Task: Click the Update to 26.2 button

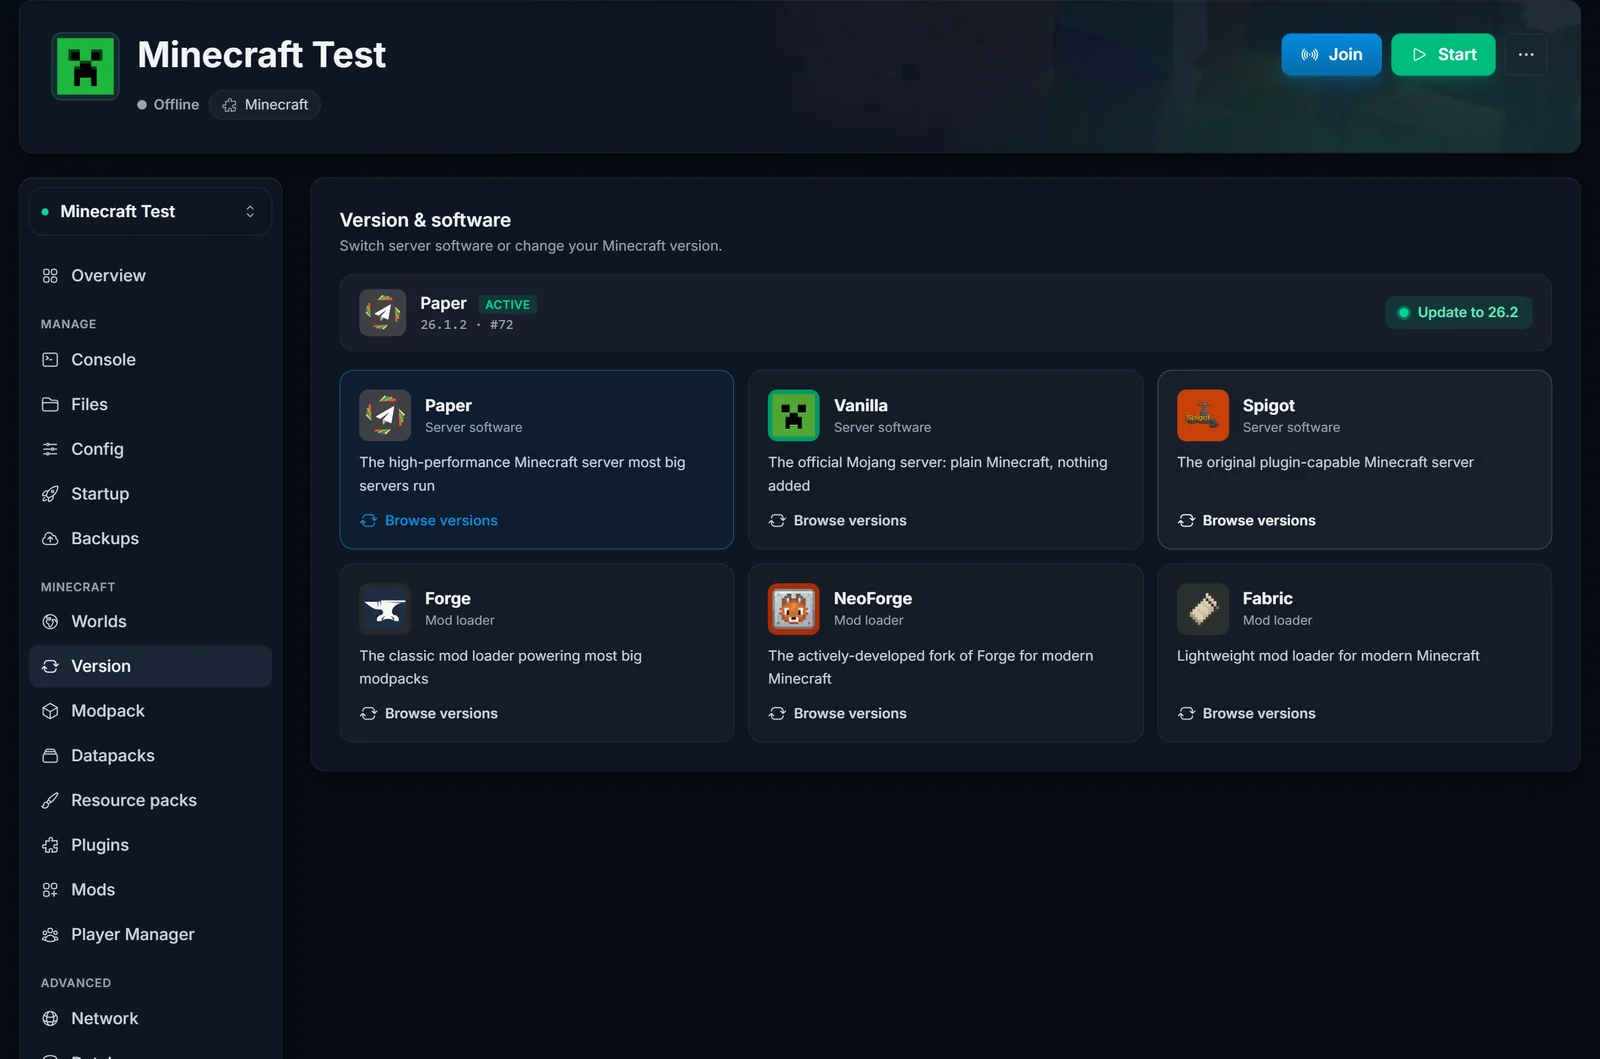Action: [1458, 313]
